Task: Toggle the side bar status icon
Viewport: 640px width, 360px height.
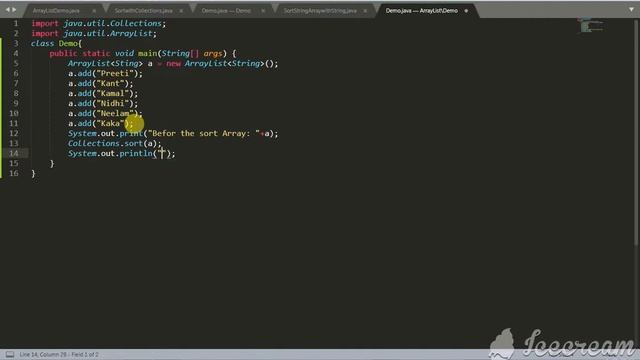Action: click(10, 354)
